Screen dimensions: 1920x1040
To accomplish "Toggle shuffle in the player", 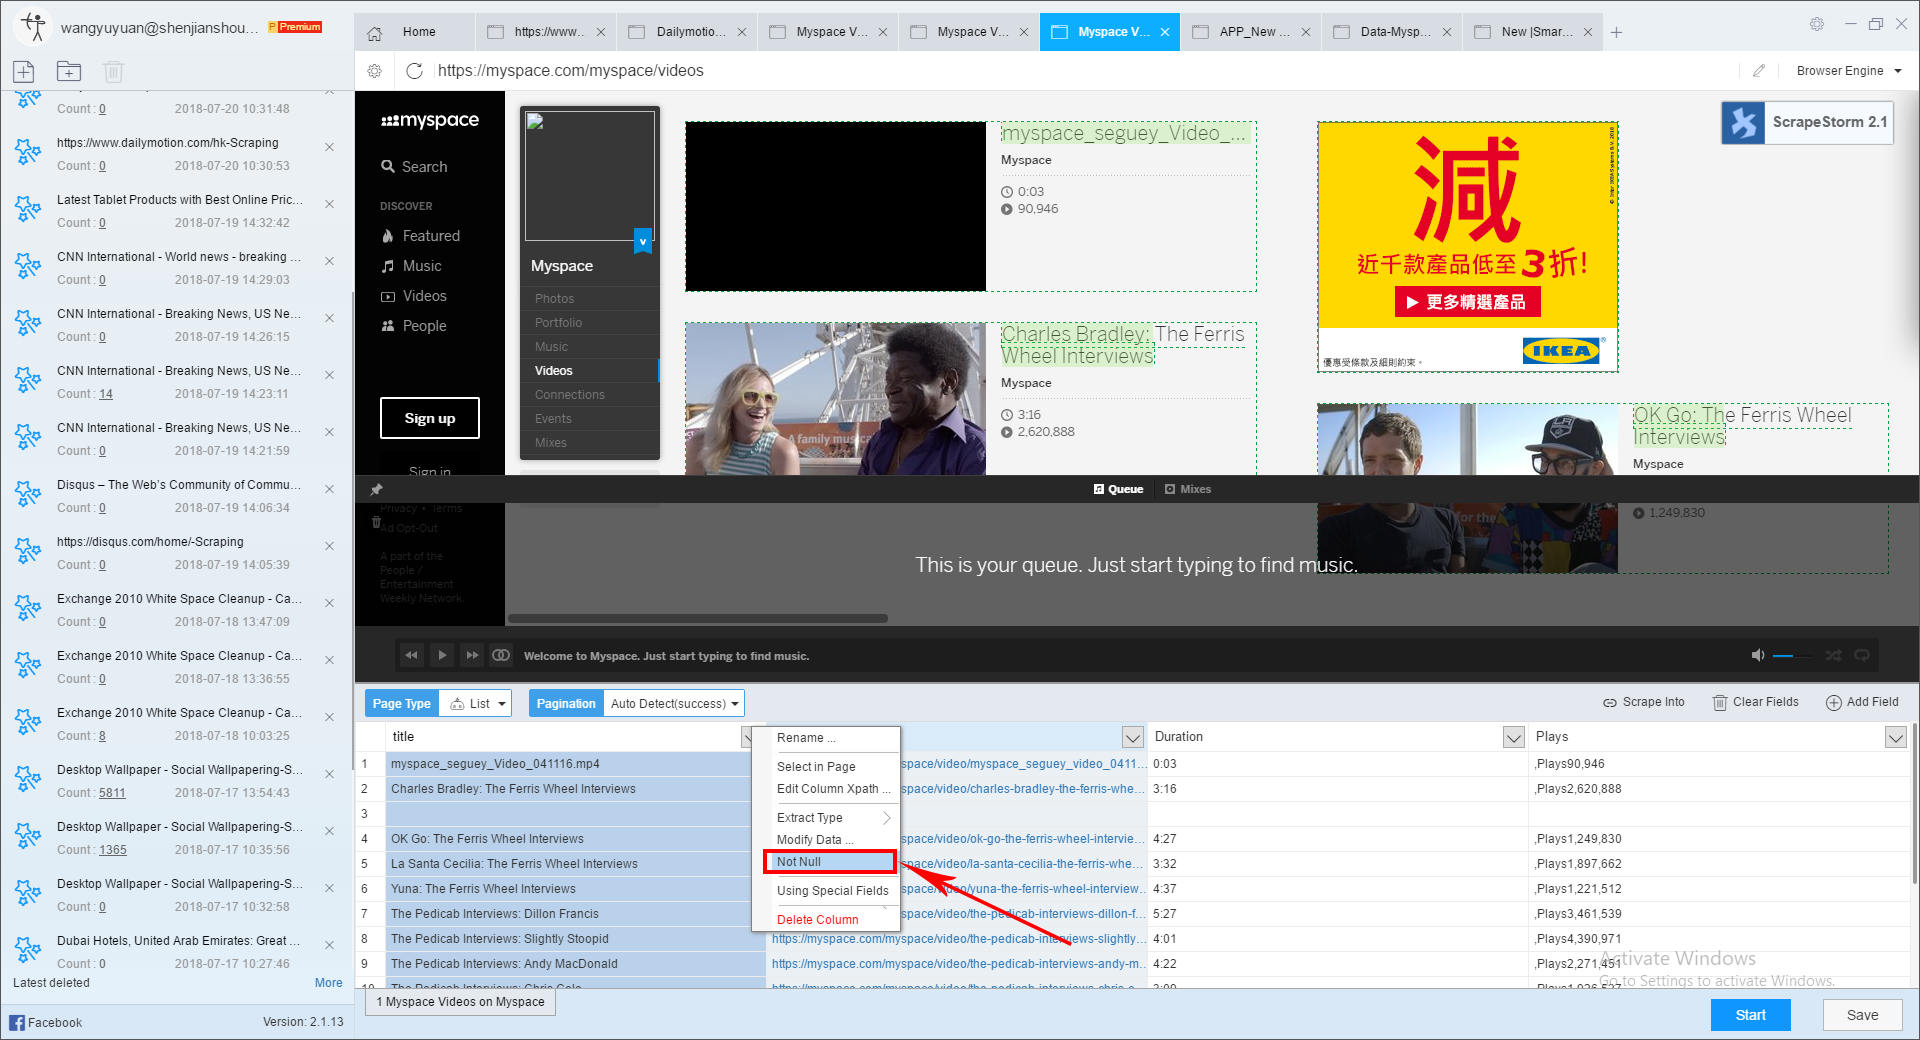I will [1833, 655].
